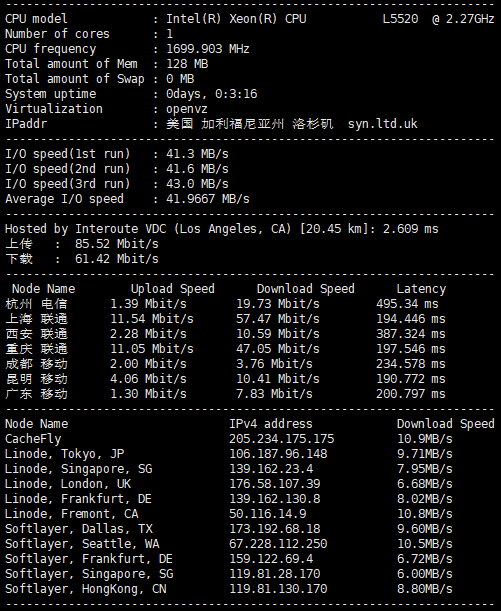
Task: Click the 57.47 Mbit/s download speed value
Action: pyautogui.click(x=277, y=319)
